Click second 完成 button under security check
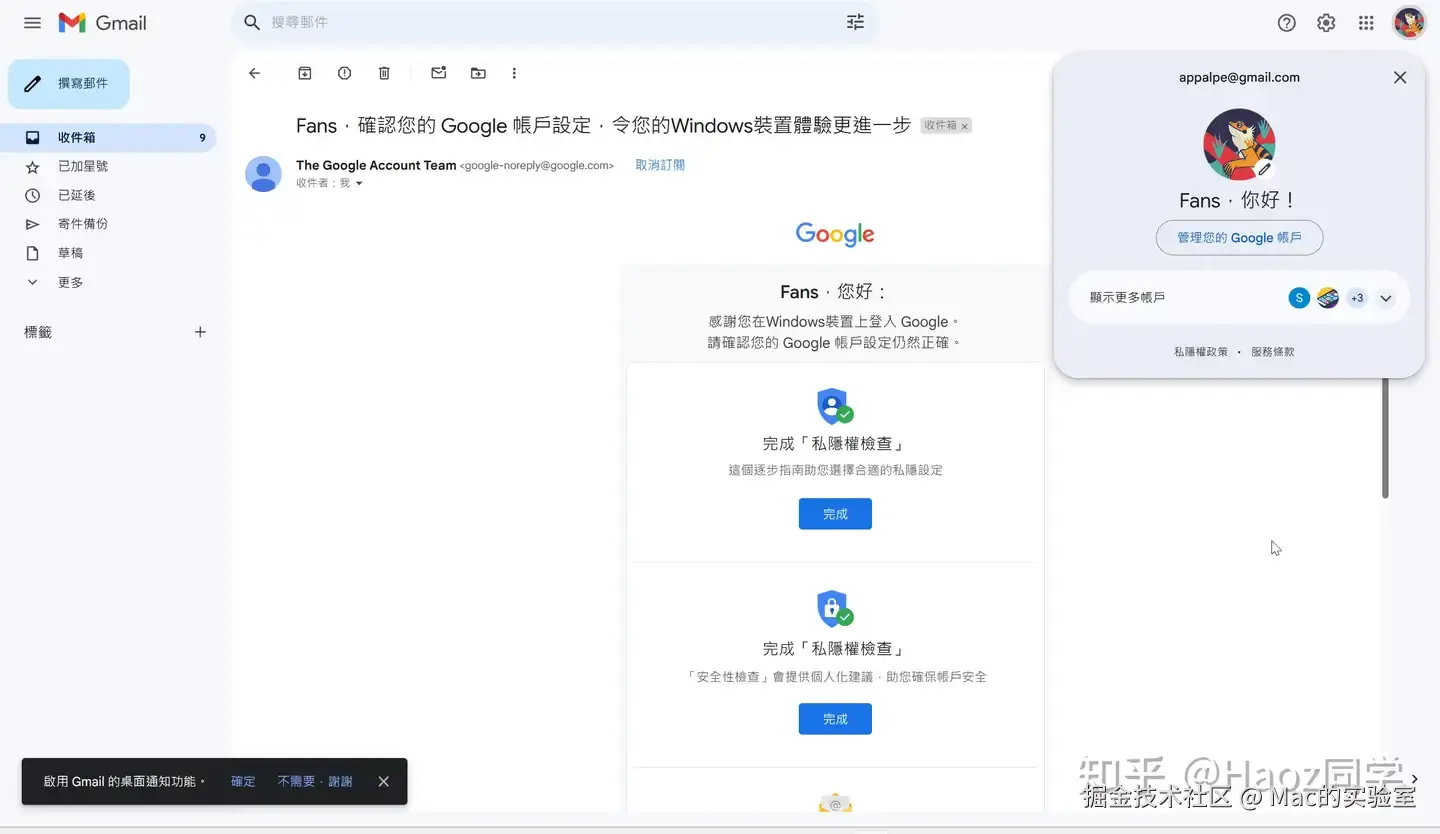 tap(835, 719)
